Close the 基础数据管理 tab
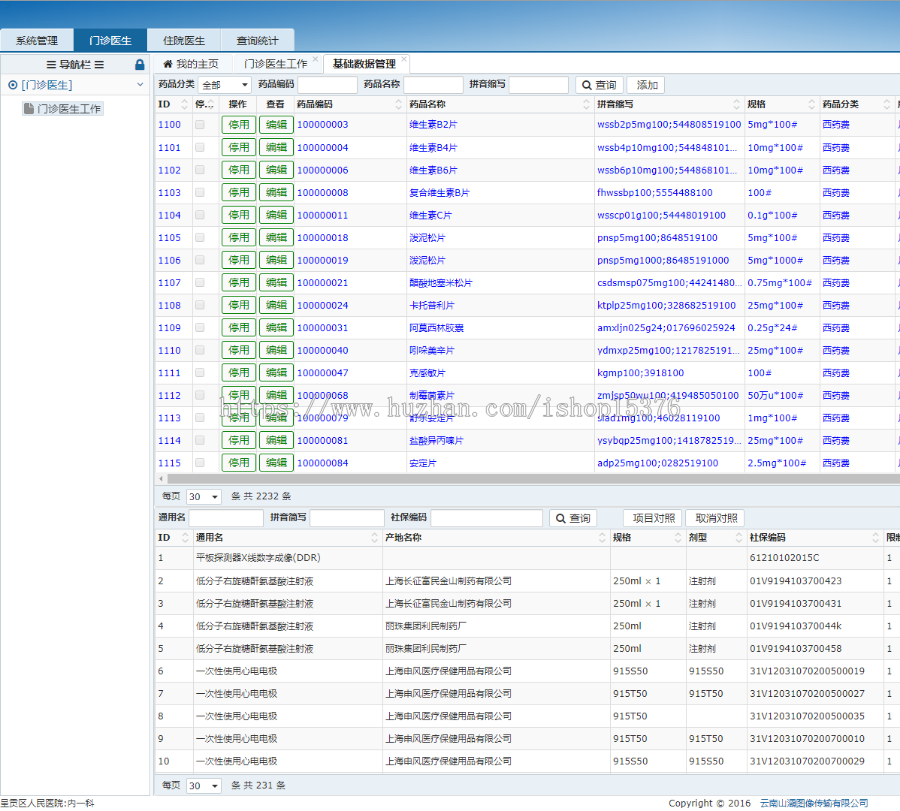The height and width of the screenshot is (811, 900). click(x=405, y=60)
